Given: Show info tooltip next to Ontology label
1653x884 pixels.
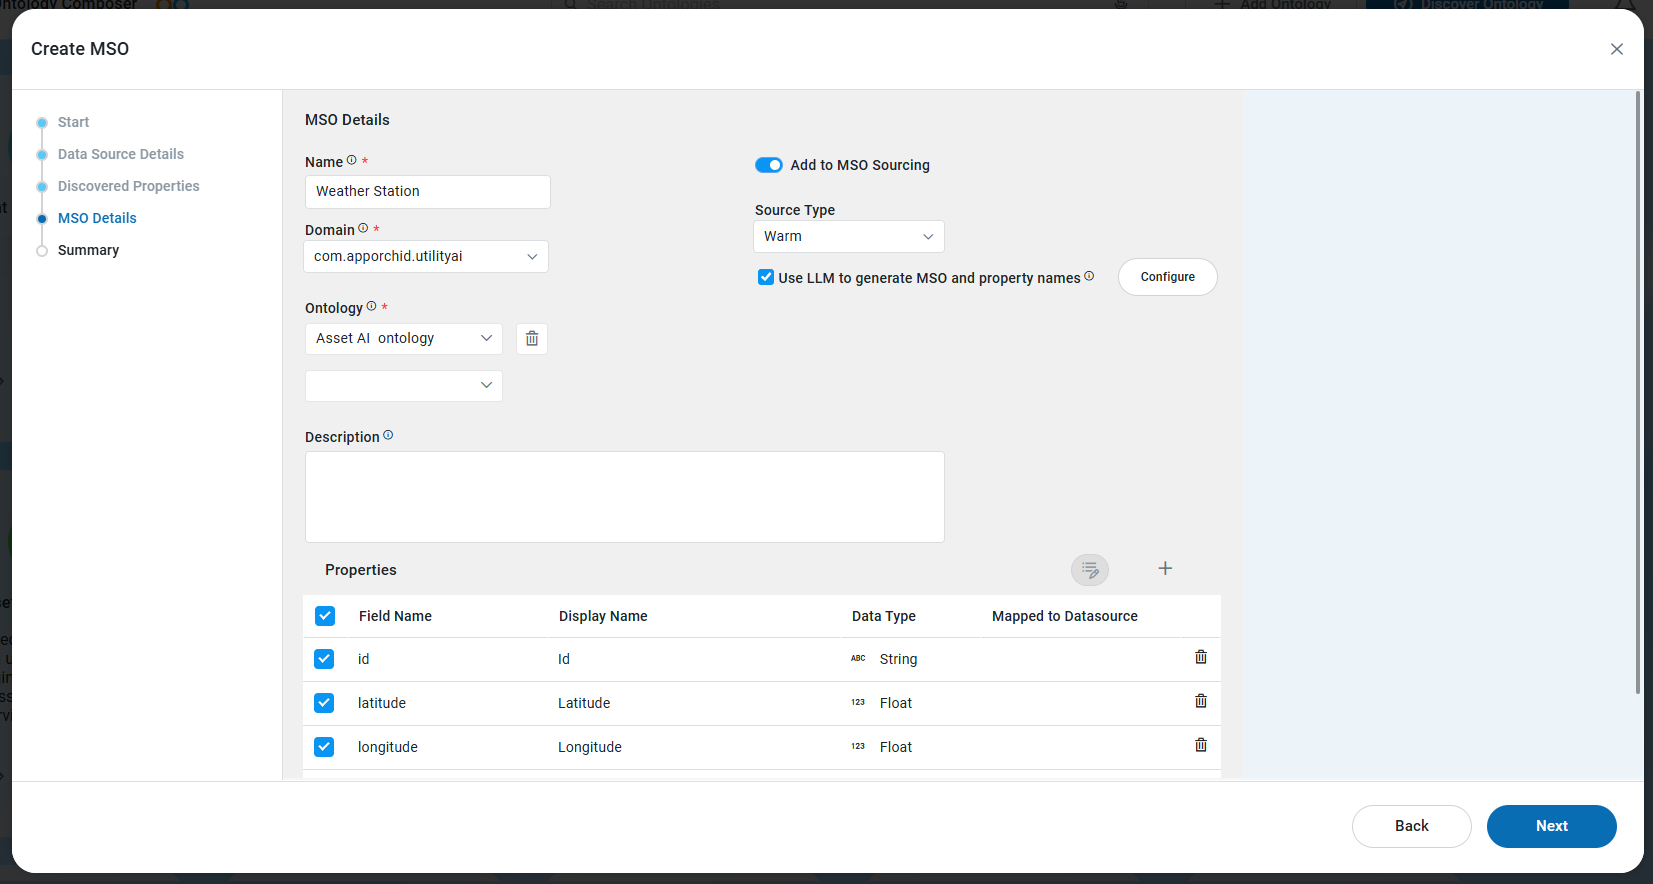Looking at the screenshot, I should [x=371, y=306].
